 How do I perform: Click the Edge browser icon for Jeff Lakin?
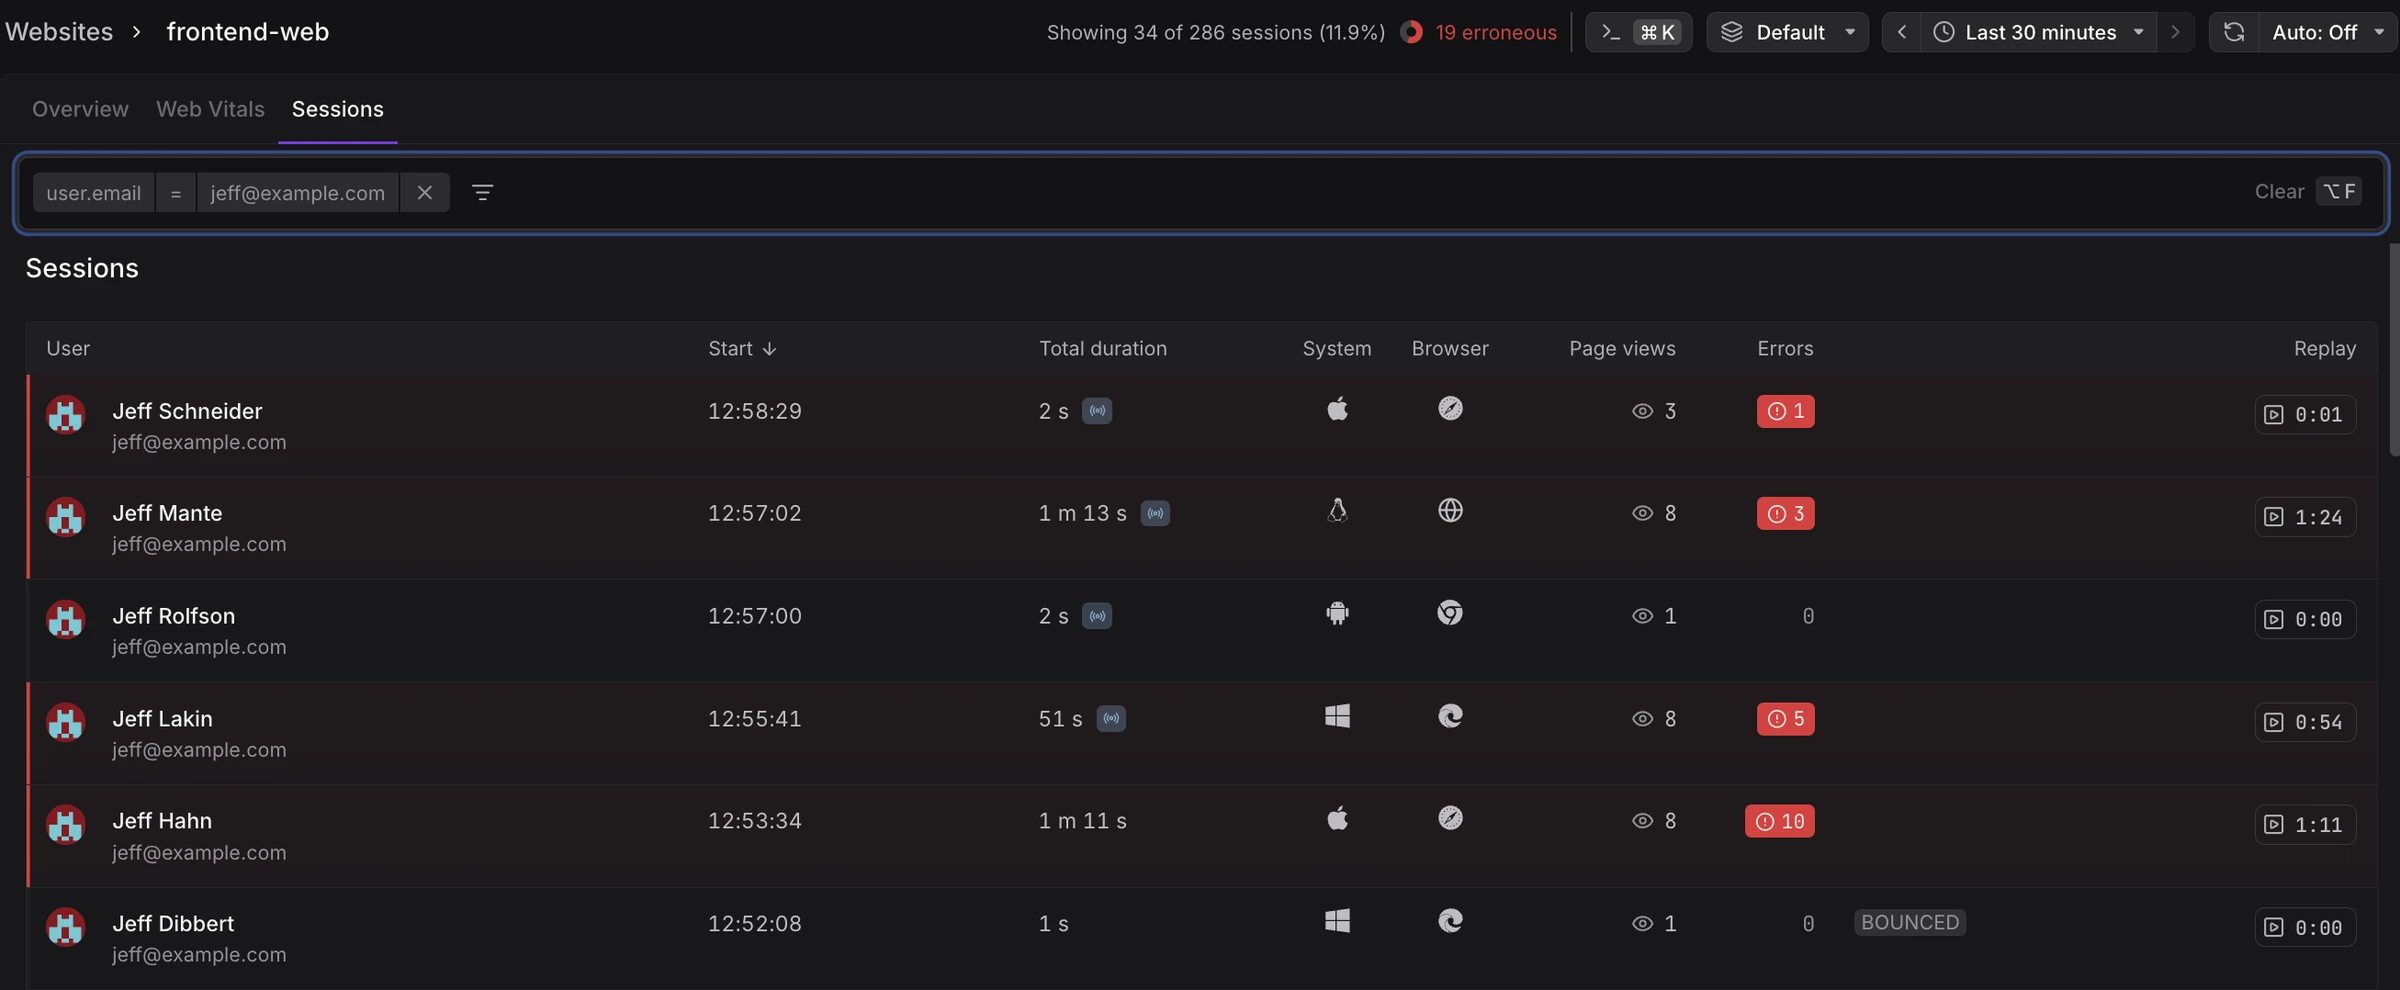tap(1450, 716)
